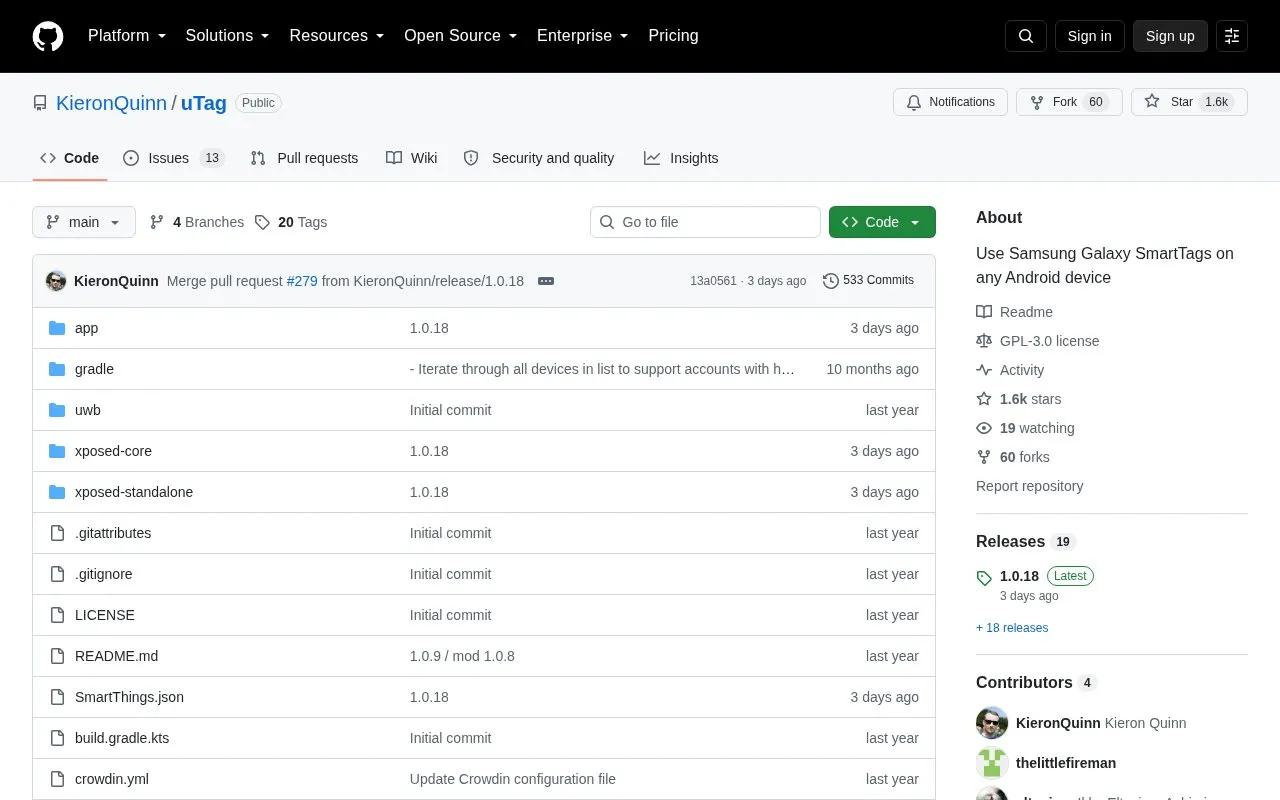The height and width of the screenshot is (800, 1280).
Task: Click the .gitattributes file icon
Action: (x=57, y=533)
